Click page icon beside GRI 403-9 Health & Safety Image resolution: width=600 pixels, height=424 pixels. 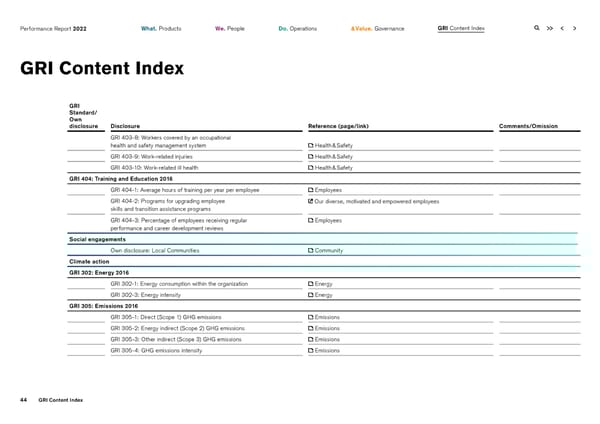tap(311, 157)
